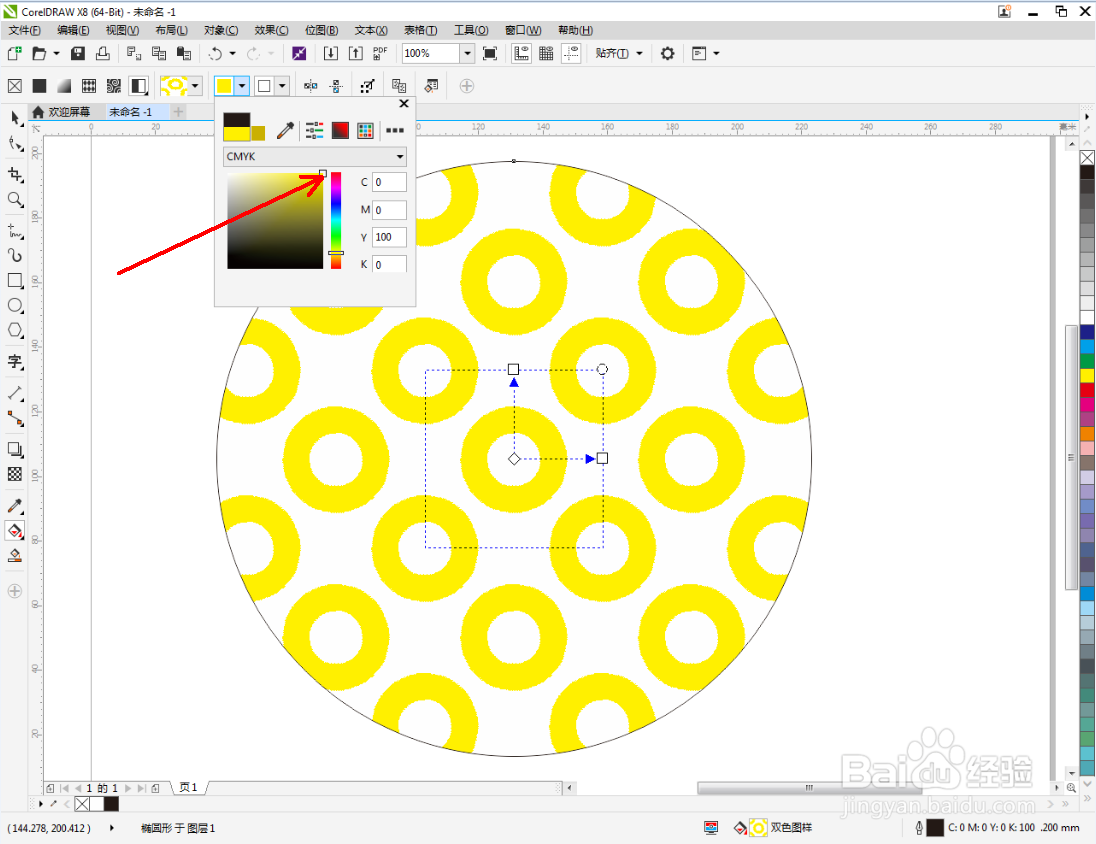1096x844 pixels.
Task: Open the Options gear icon
Action: point(668,53)
